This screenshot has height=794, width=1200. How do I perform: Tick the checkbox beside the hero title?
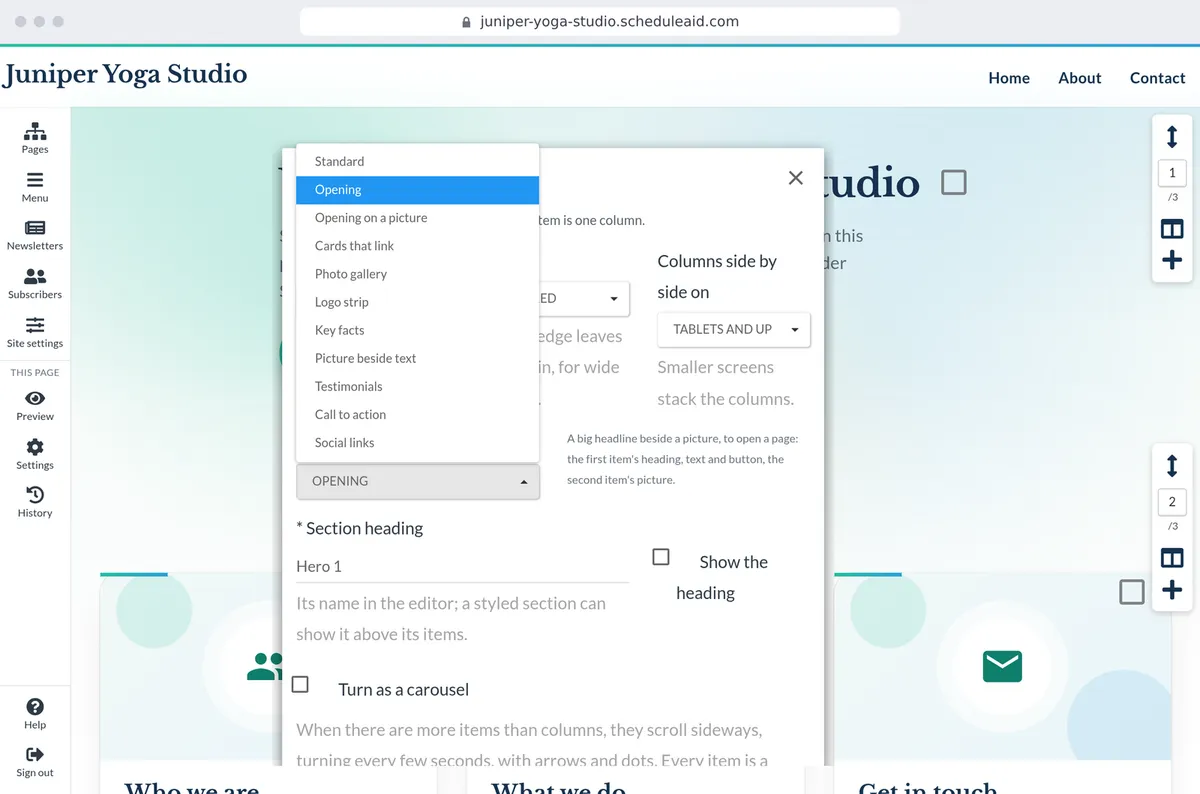click(954, 182)
